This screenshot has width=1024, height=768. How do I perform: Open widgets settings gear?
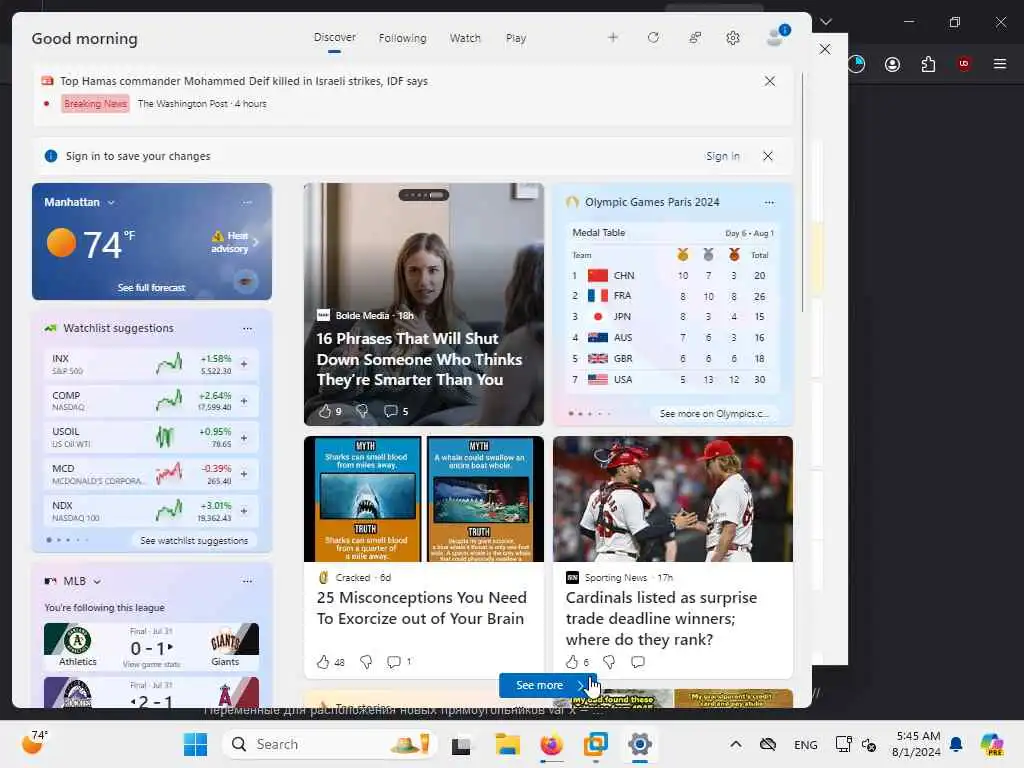coord(733,38)
